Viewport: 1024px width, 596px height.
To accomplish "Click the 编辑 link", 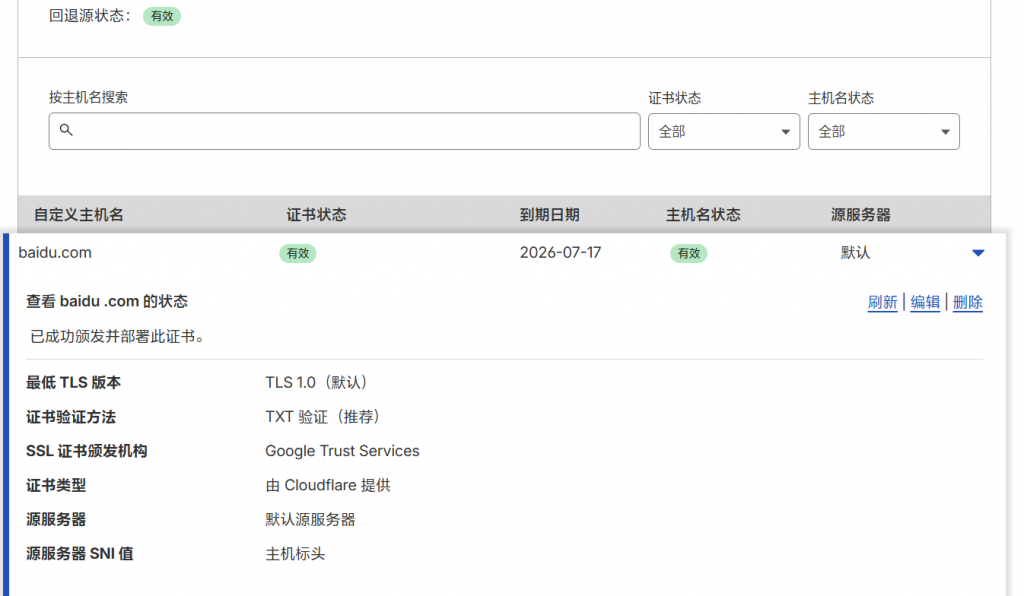I will point(925,303).
